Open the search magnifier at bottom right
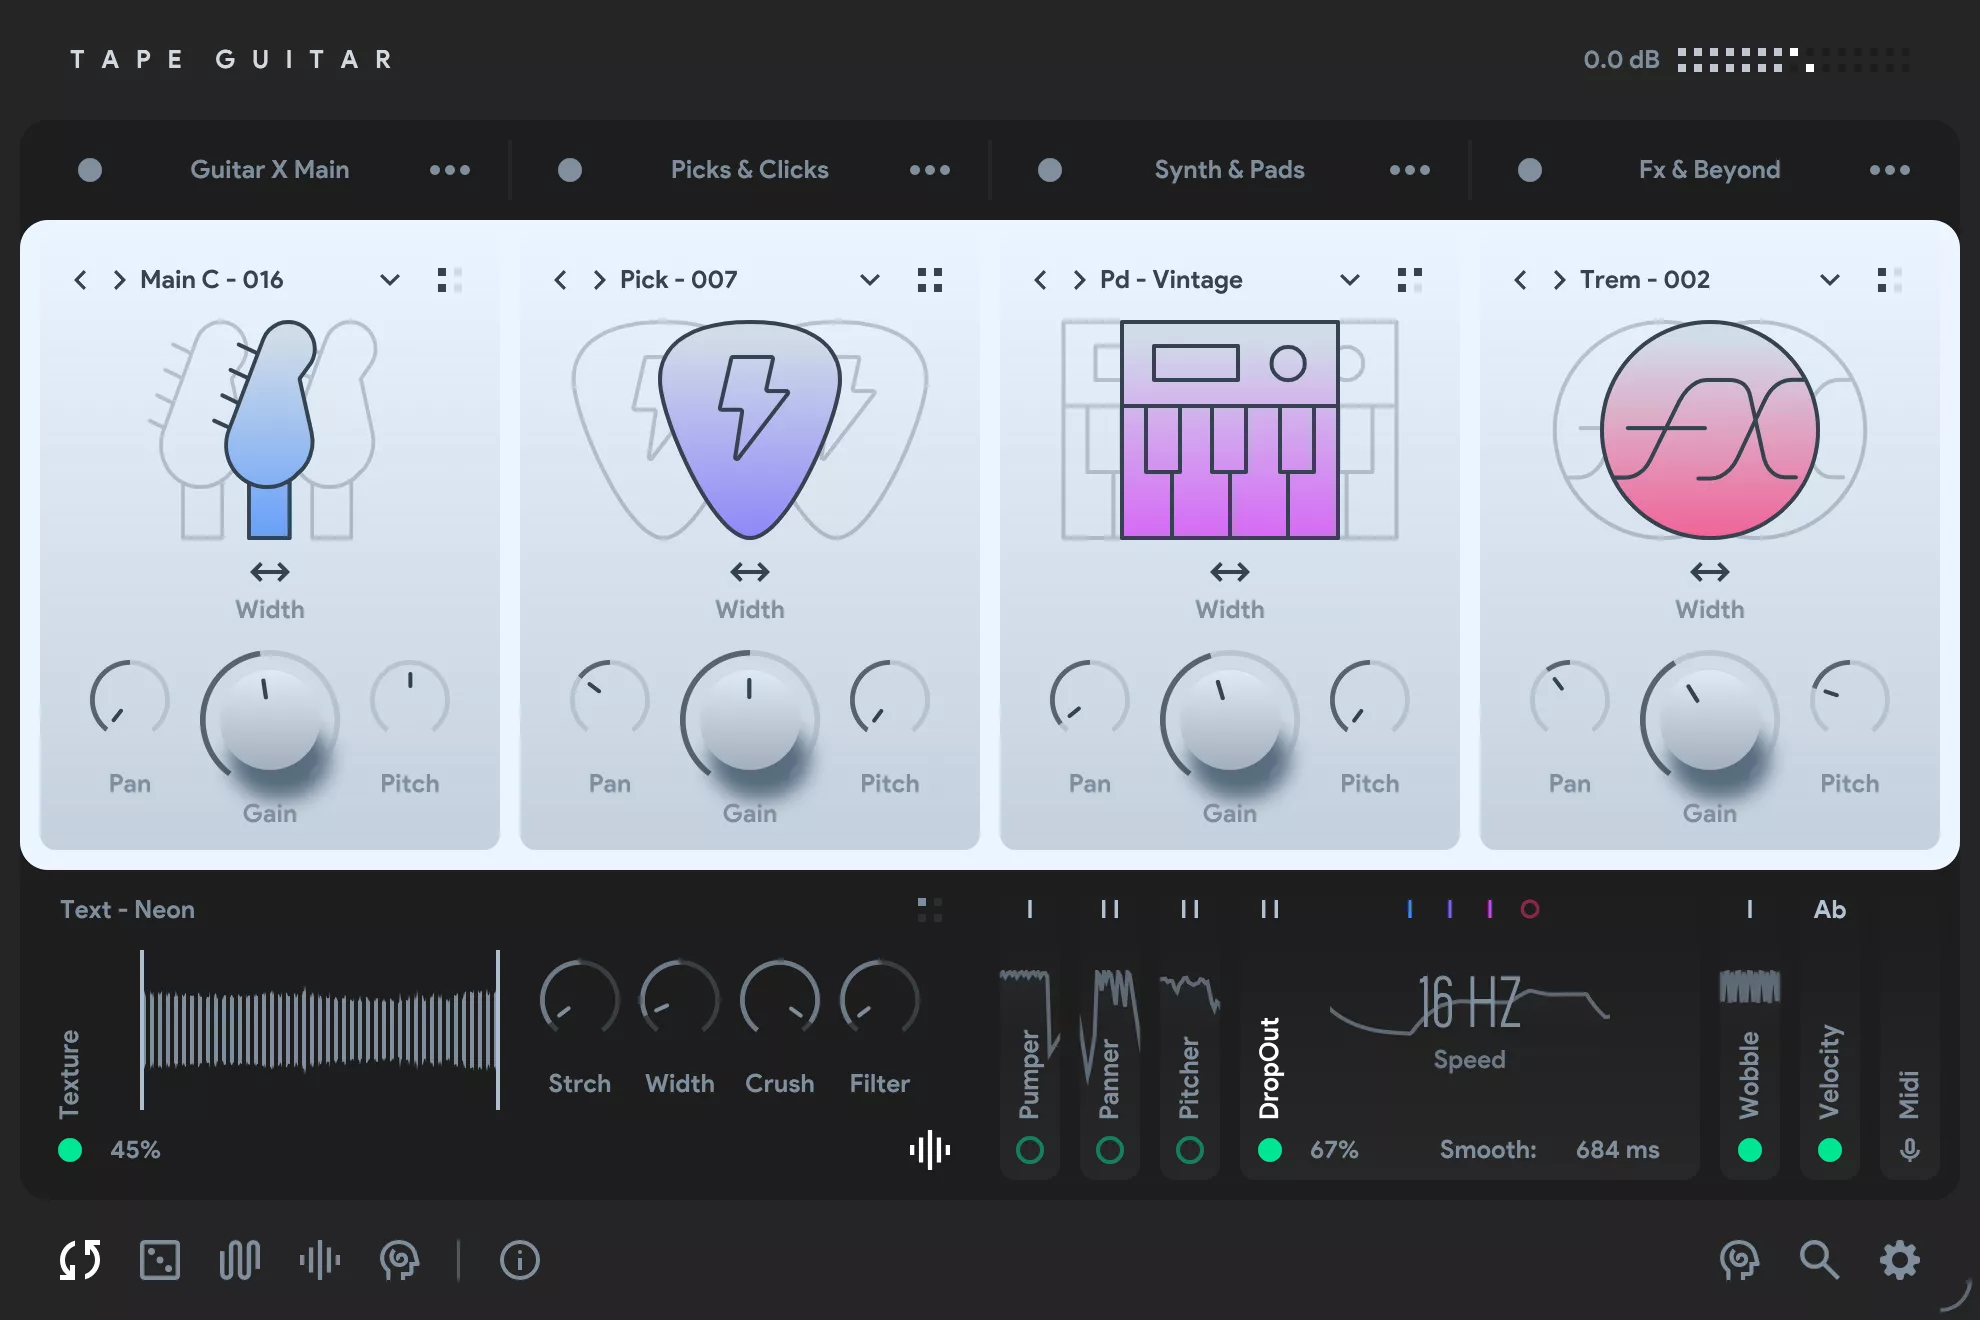Screen dimensions: 1980x1320 [x=1819, y=1260]
